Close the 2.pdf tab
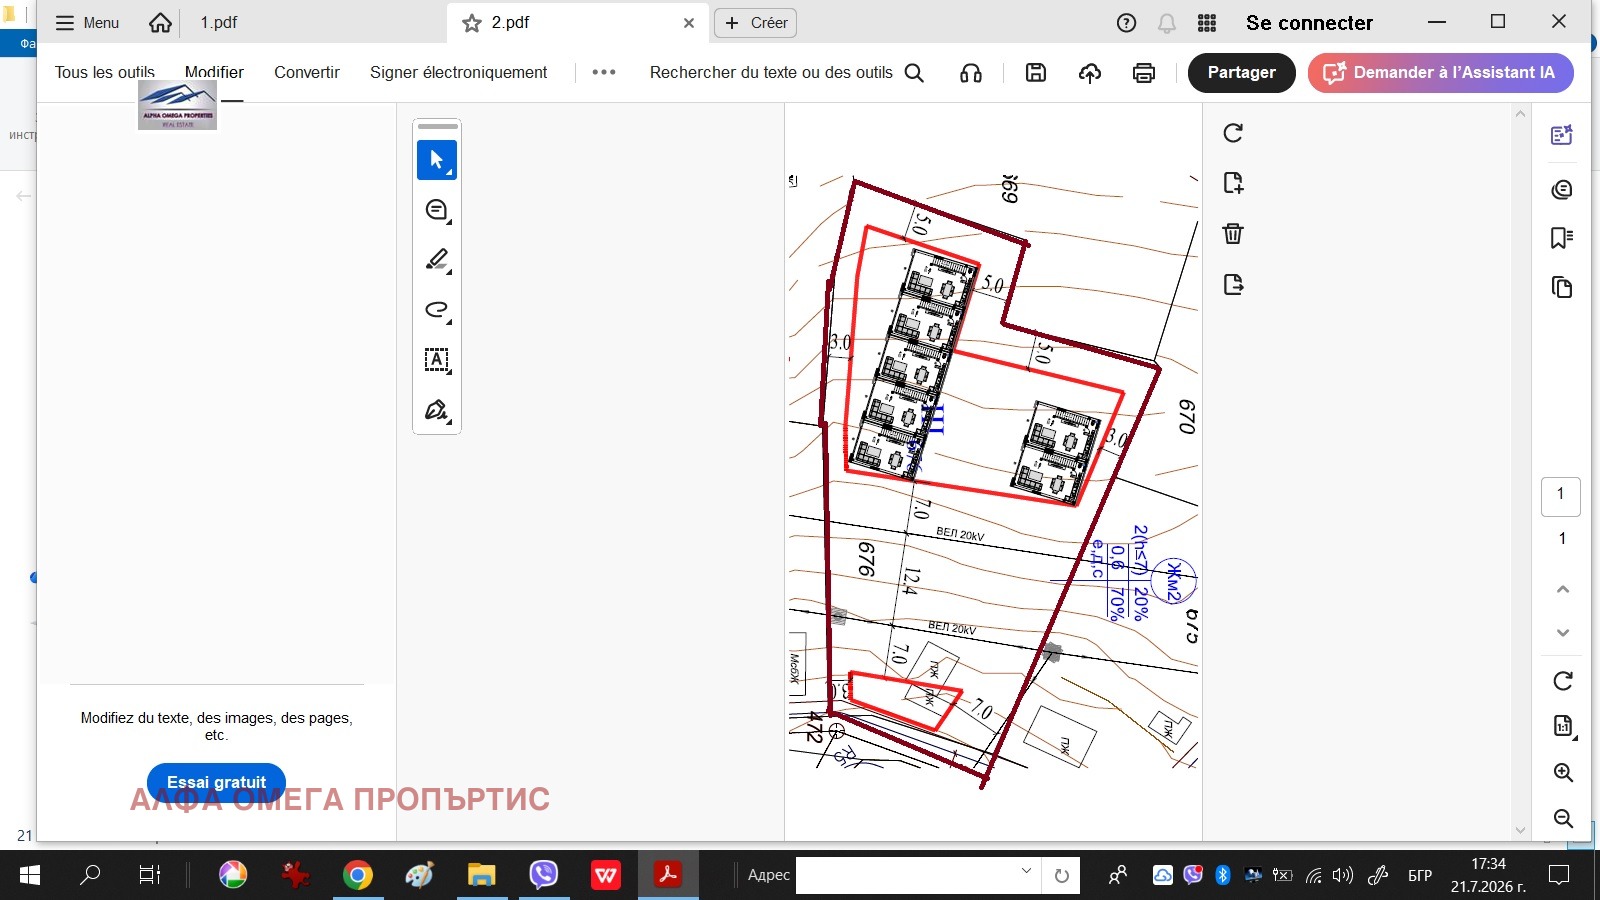The height and width of the screenshot is (900, 1600). tap(689, 23)
